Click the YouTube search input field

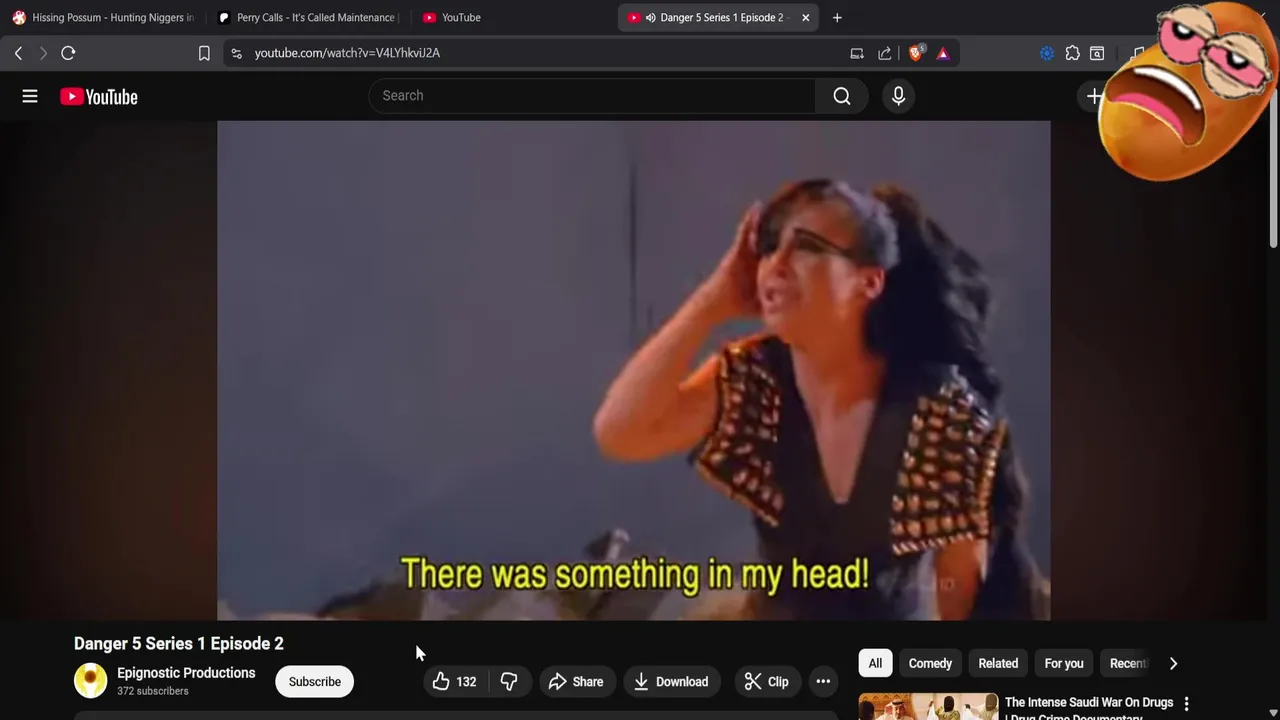pos(593,96)
